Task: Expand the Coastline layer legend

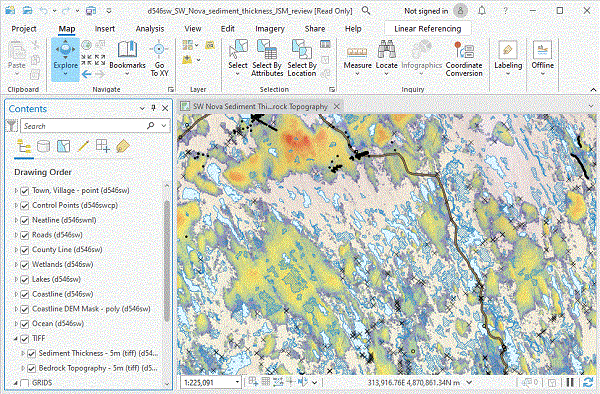Action: coord(16,294)
